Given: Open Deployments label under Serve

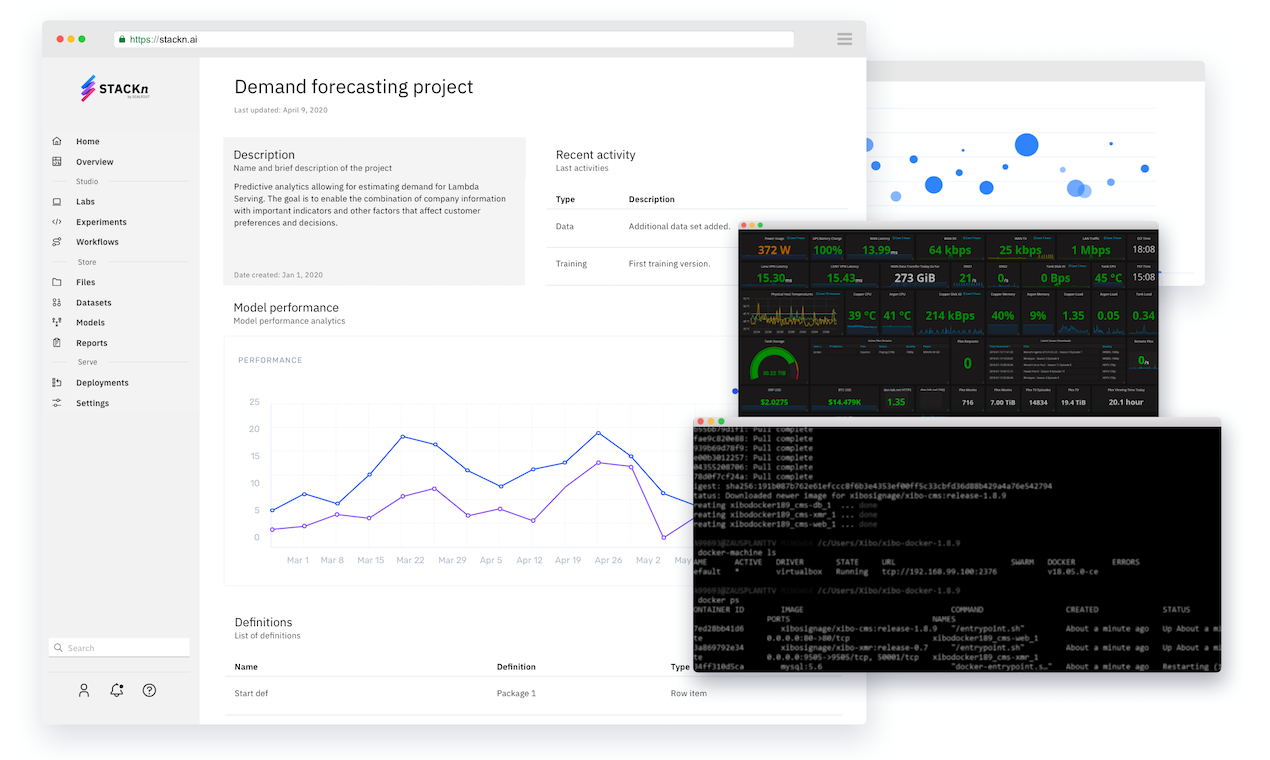Looking at the screenshot, I should click(x=102, y=383).
